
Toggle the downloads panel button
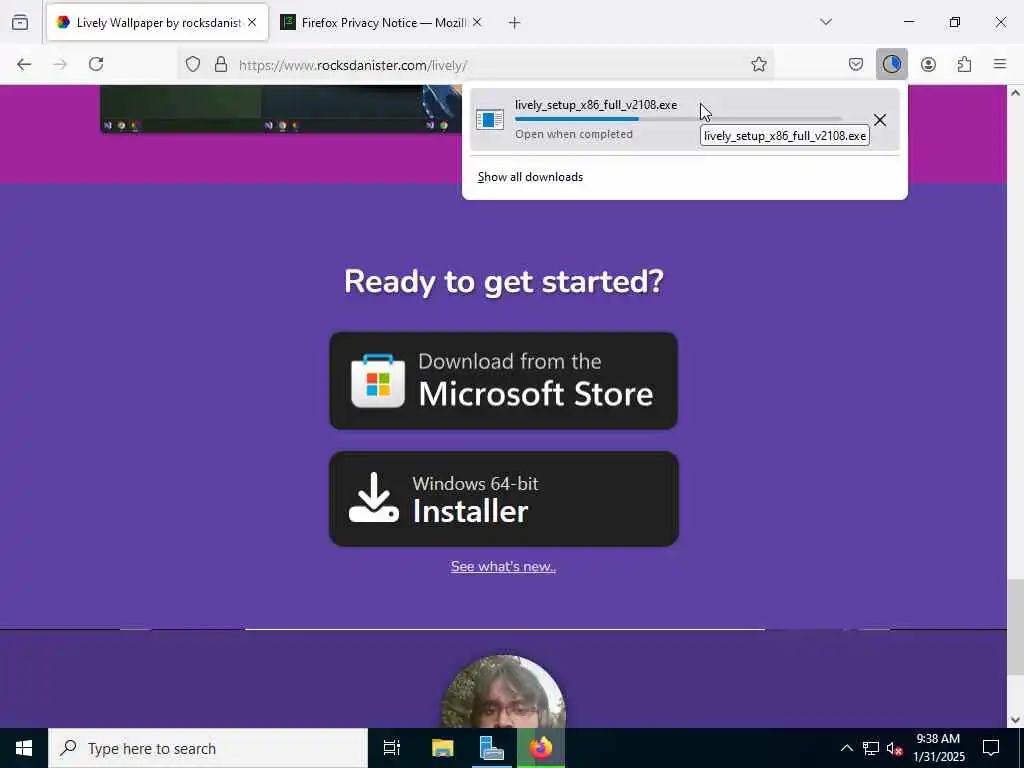891,64
